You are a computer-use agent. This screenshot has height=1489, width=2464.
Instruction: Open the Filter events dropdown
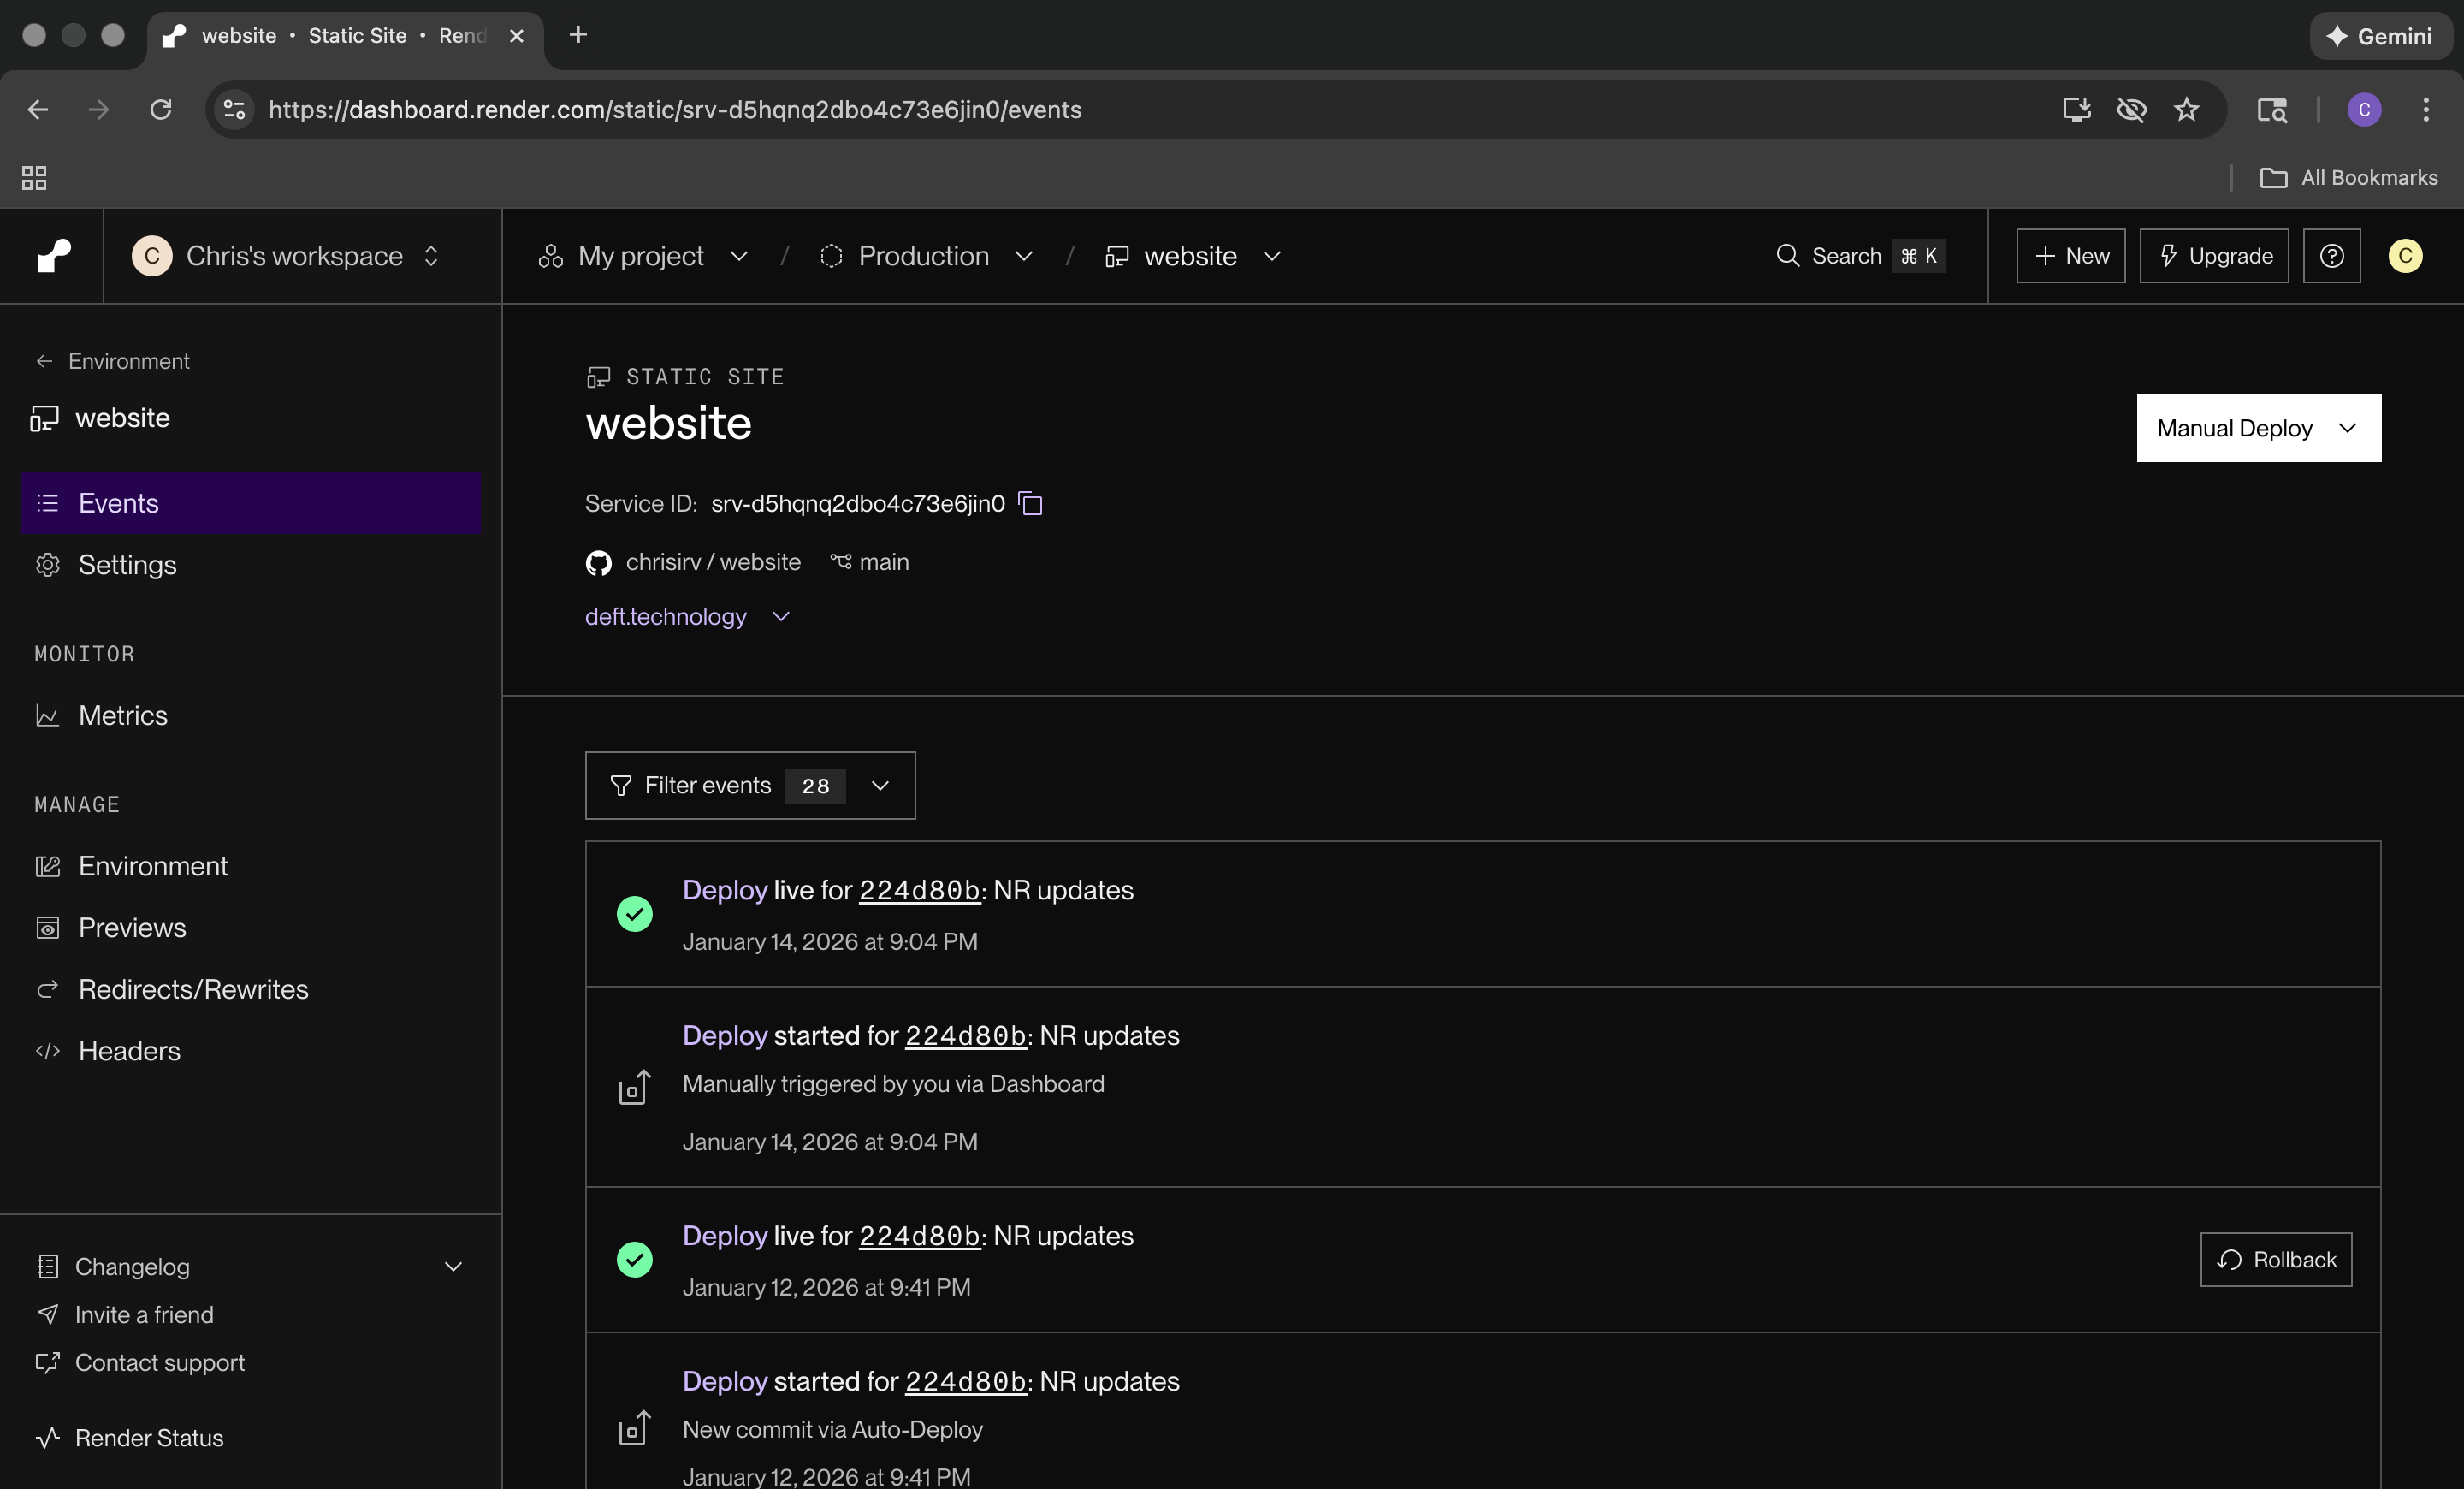point(750,786)
